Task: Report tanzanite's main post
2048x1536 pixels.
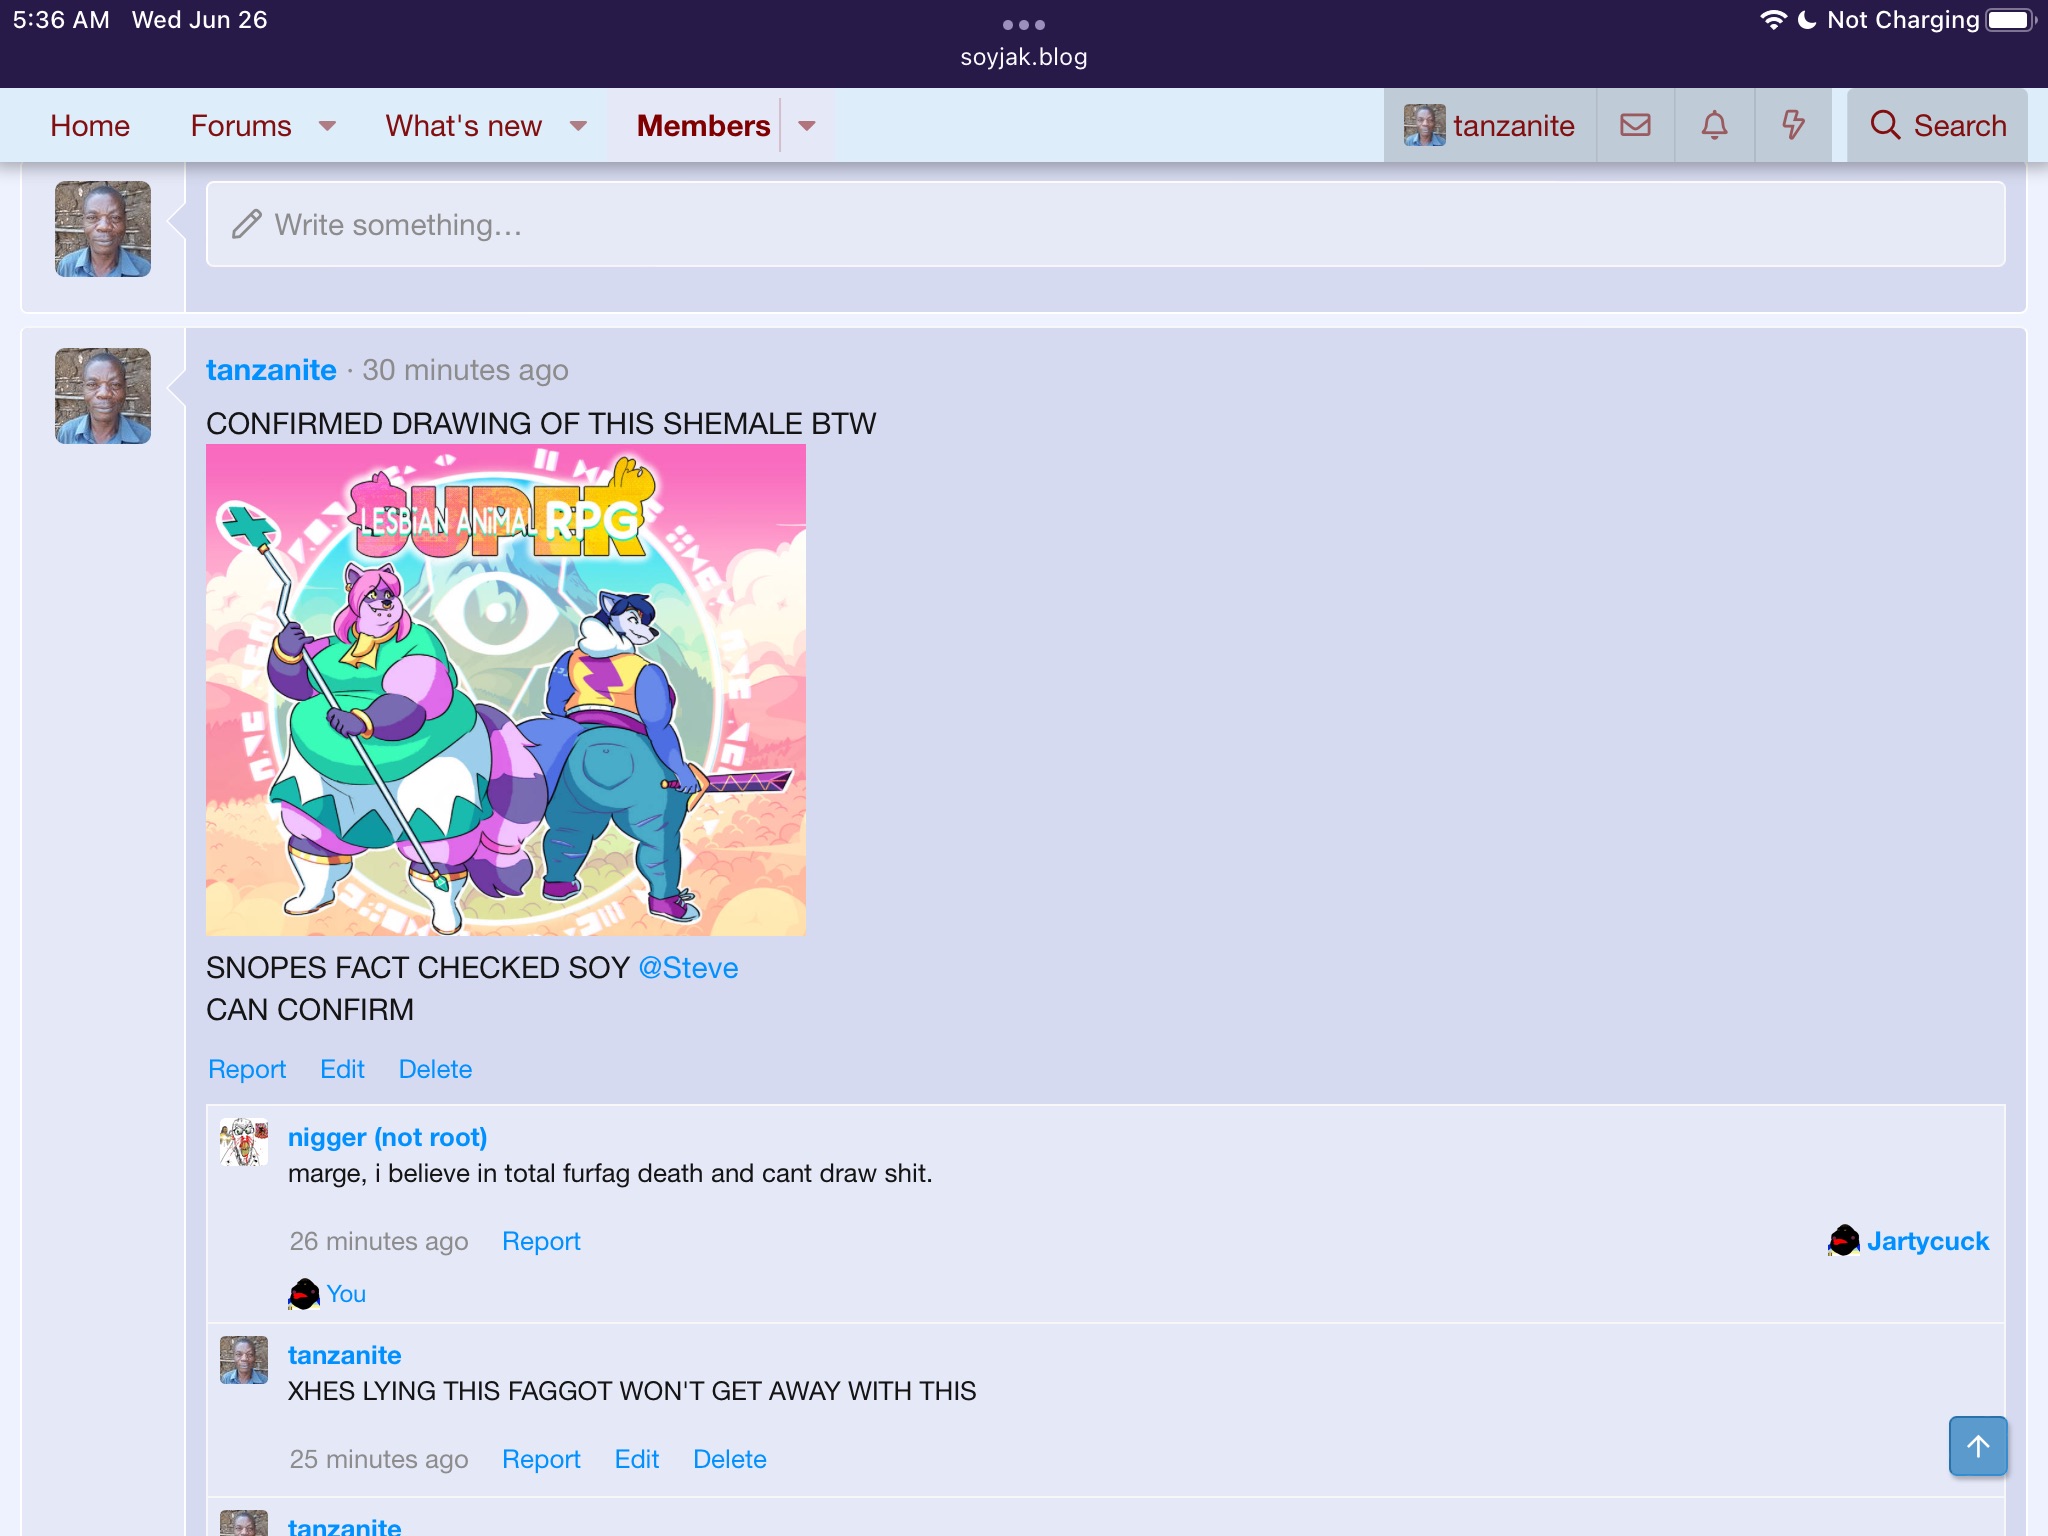Action: click(246, 1069)
